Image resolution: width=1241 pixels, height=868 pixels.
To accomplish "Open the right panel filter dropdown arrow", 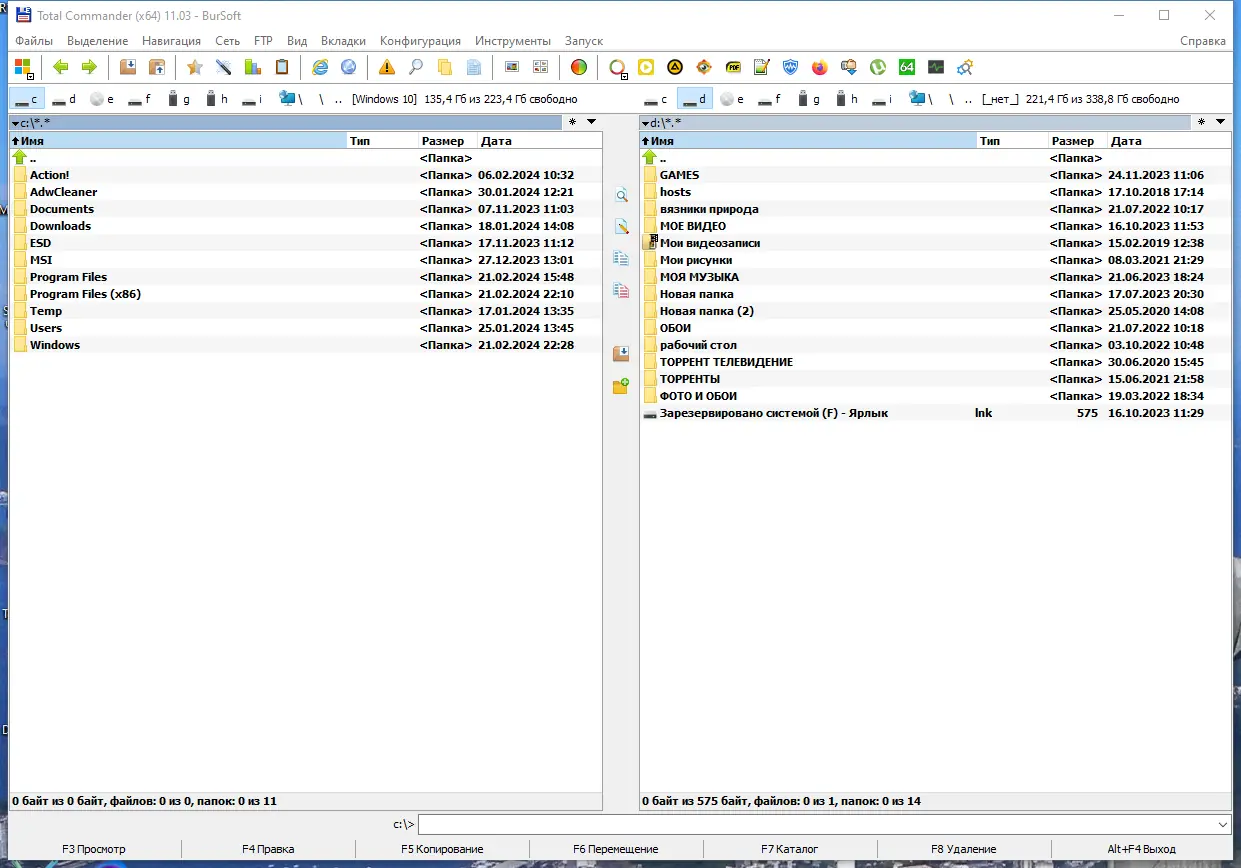I will 1221,122.
